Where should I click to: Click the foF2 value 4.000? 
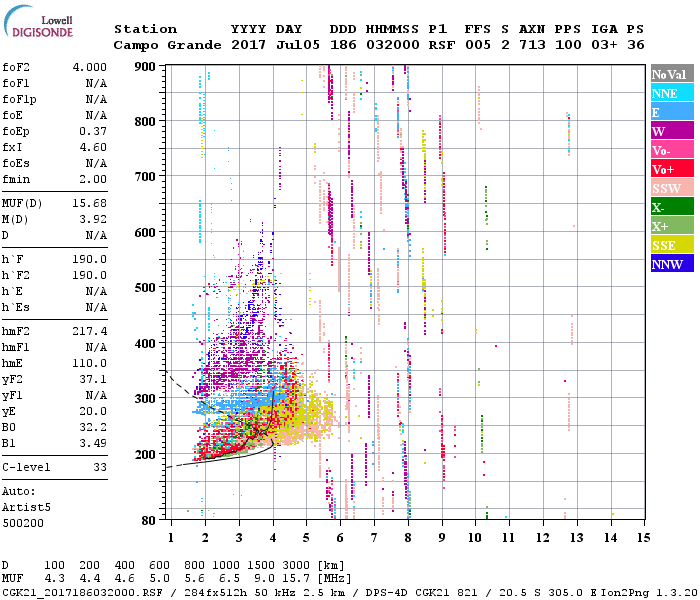(89, 67)
